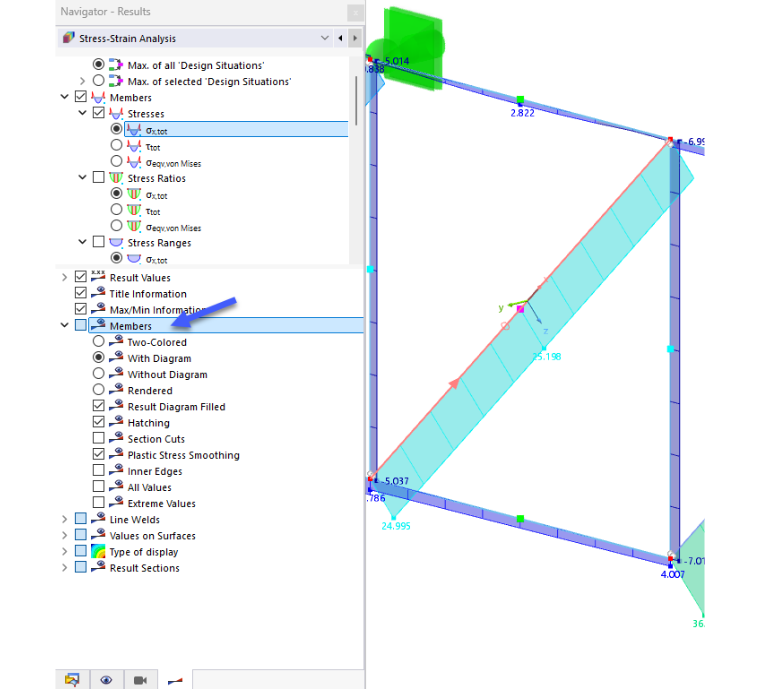The image size is (760, 689).
Task: Go to next analysis with right arrow
Action: [x=355, y=38]
